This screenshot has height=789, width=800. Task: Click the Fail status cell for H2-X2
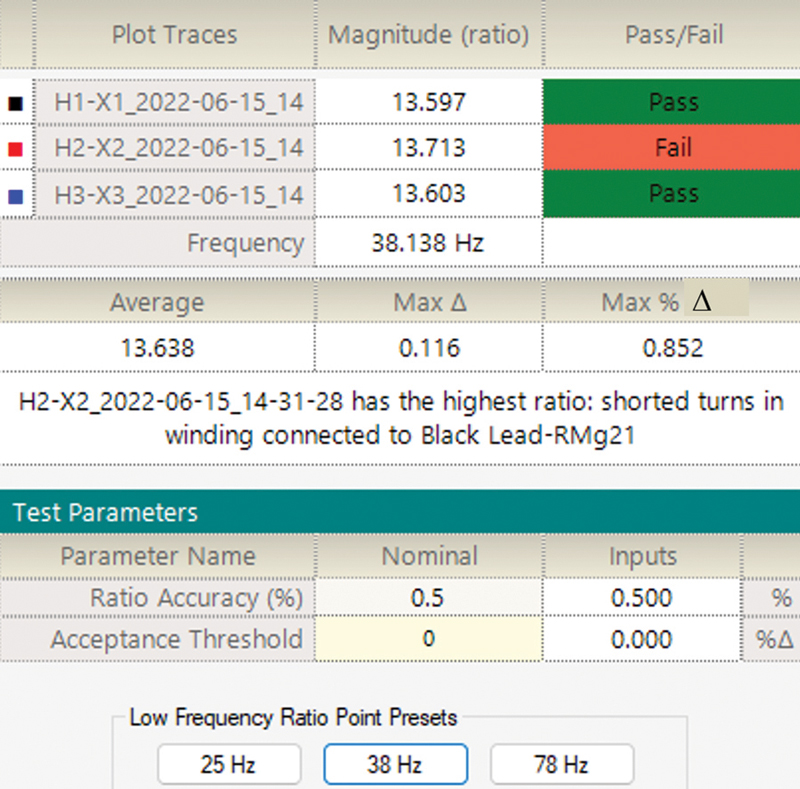point(672,147)
